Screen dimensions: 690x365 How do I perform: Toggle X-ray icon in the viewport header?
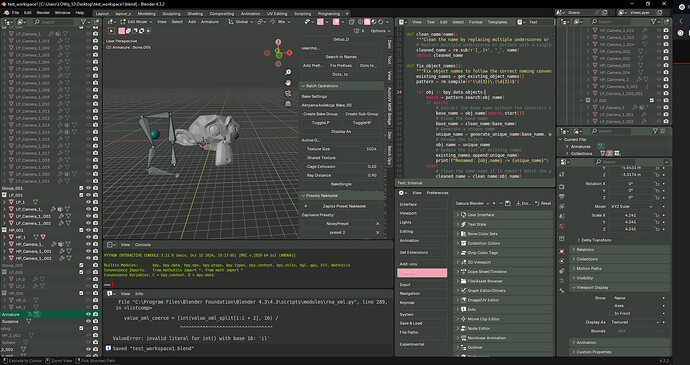click(353, 22)
